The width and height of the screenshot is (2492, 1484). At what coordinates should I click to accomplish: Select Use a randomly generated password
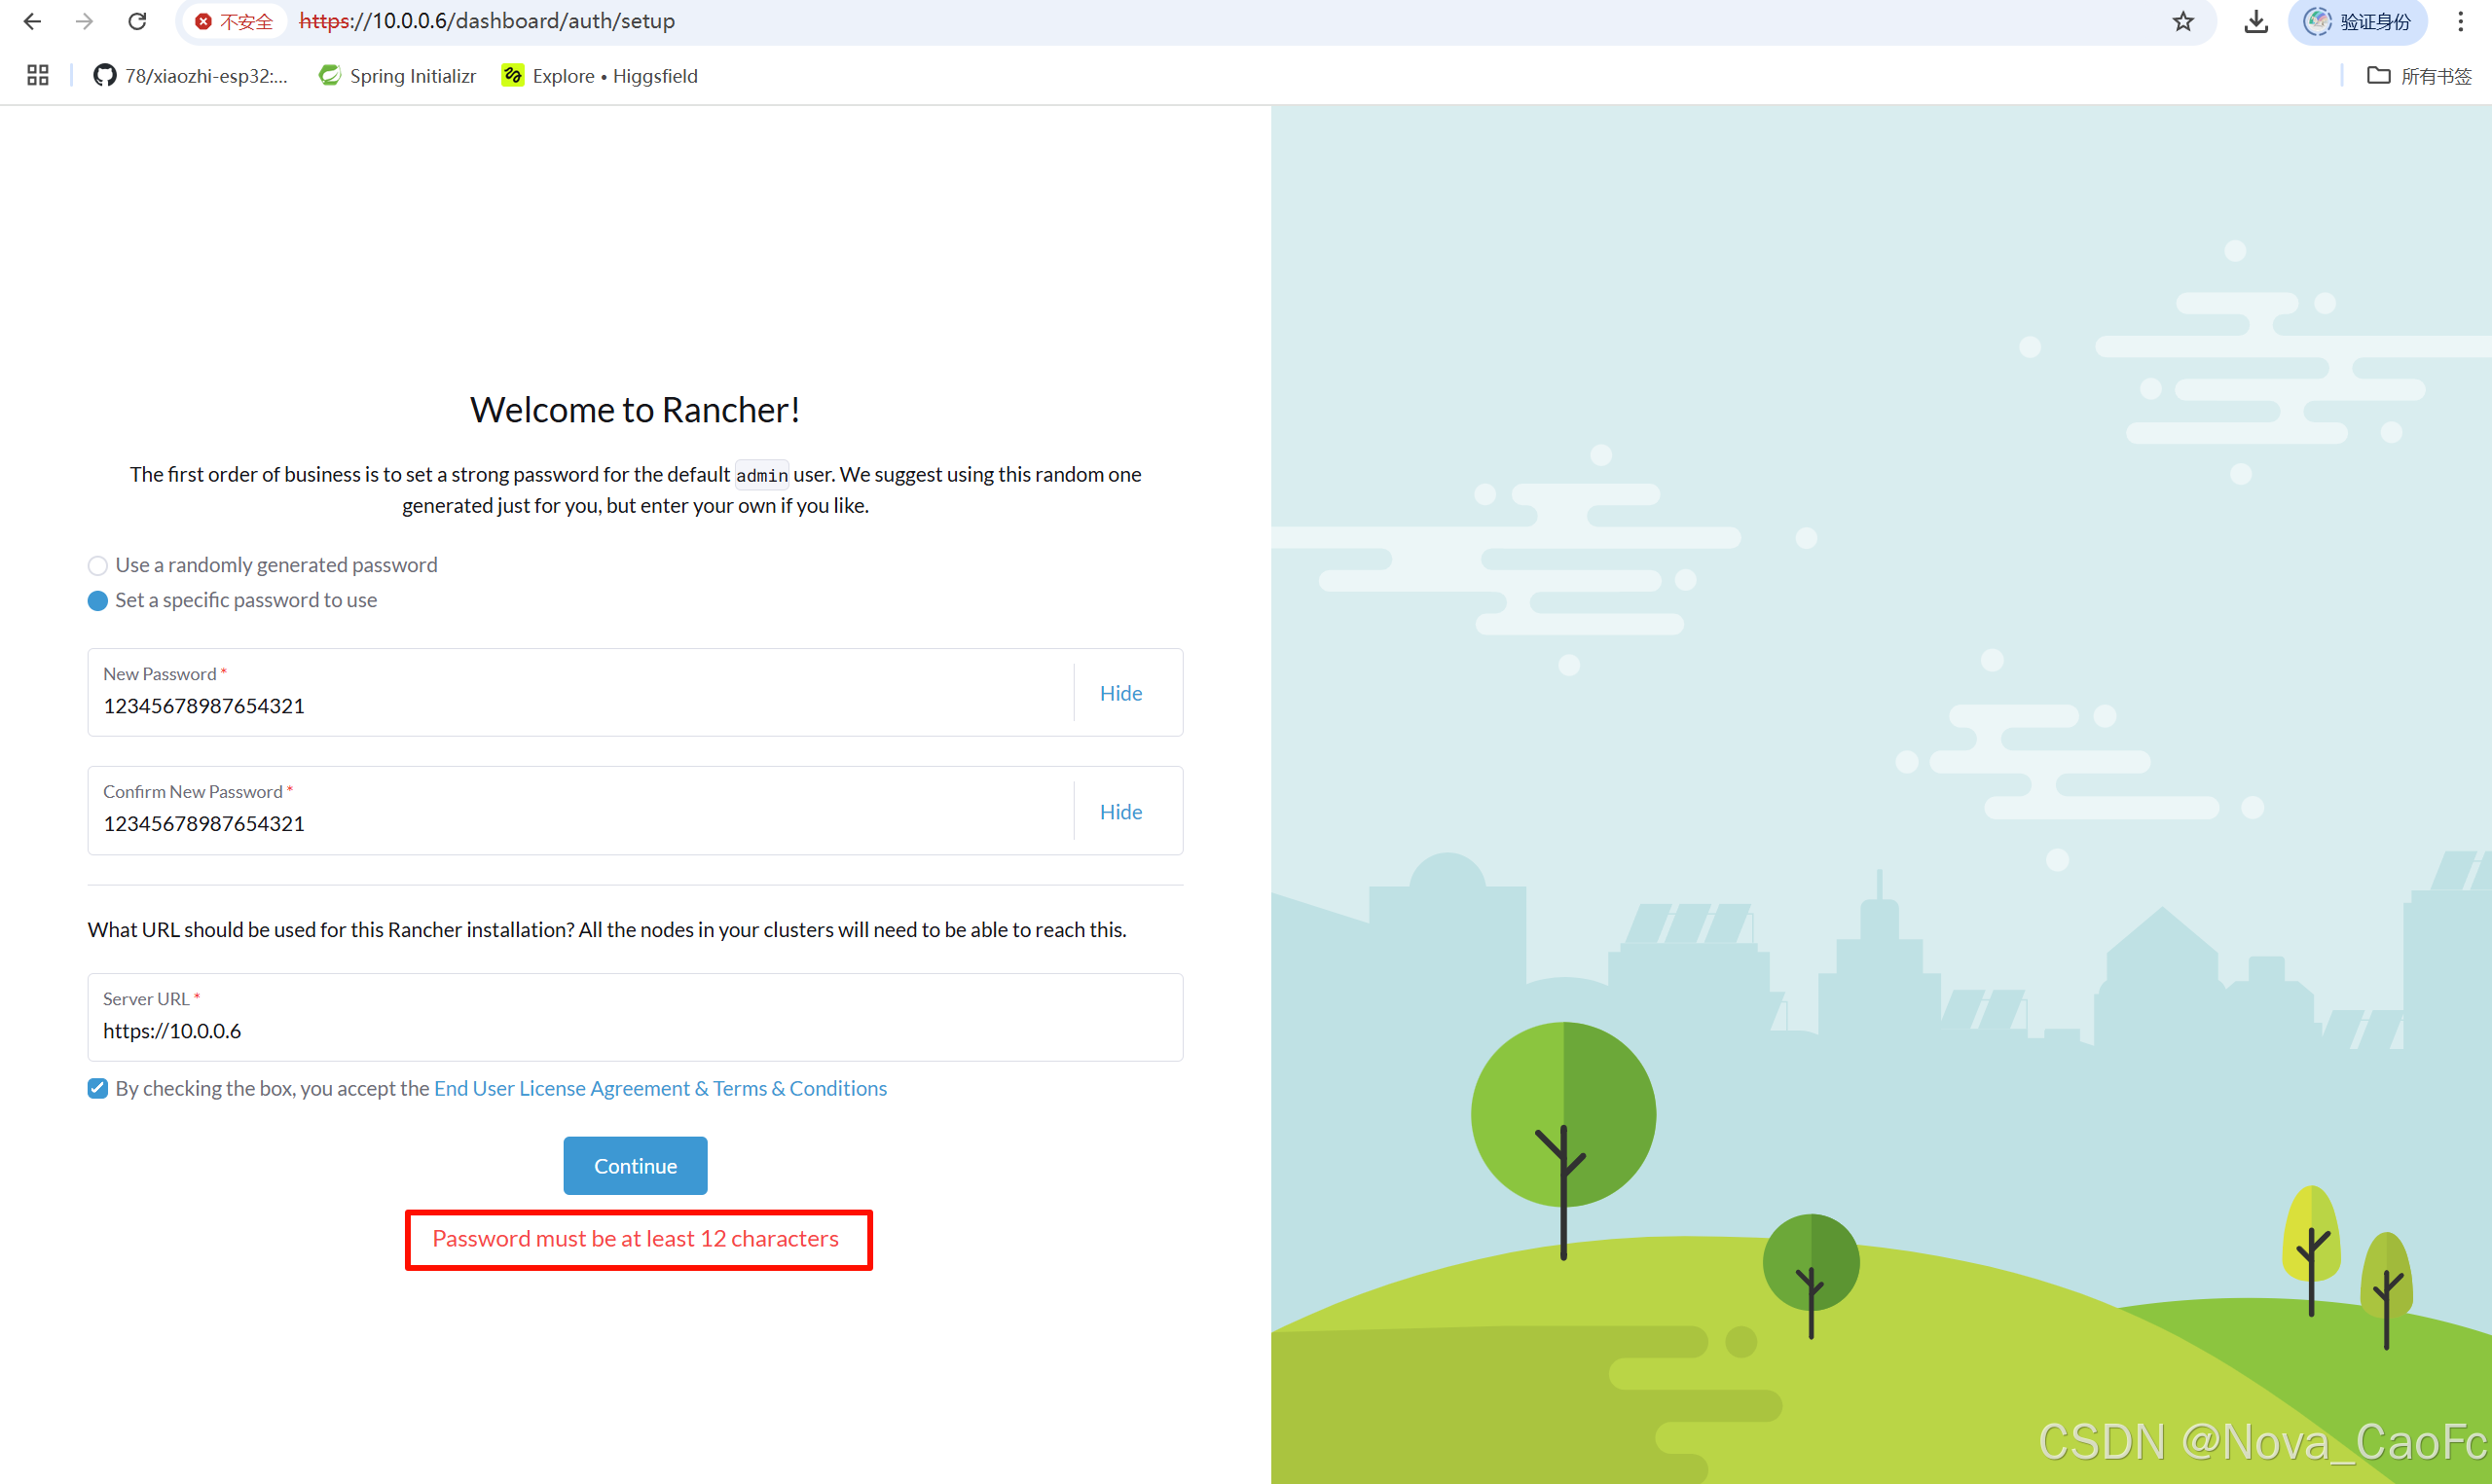pyautogui.click(x=263, y=565)
